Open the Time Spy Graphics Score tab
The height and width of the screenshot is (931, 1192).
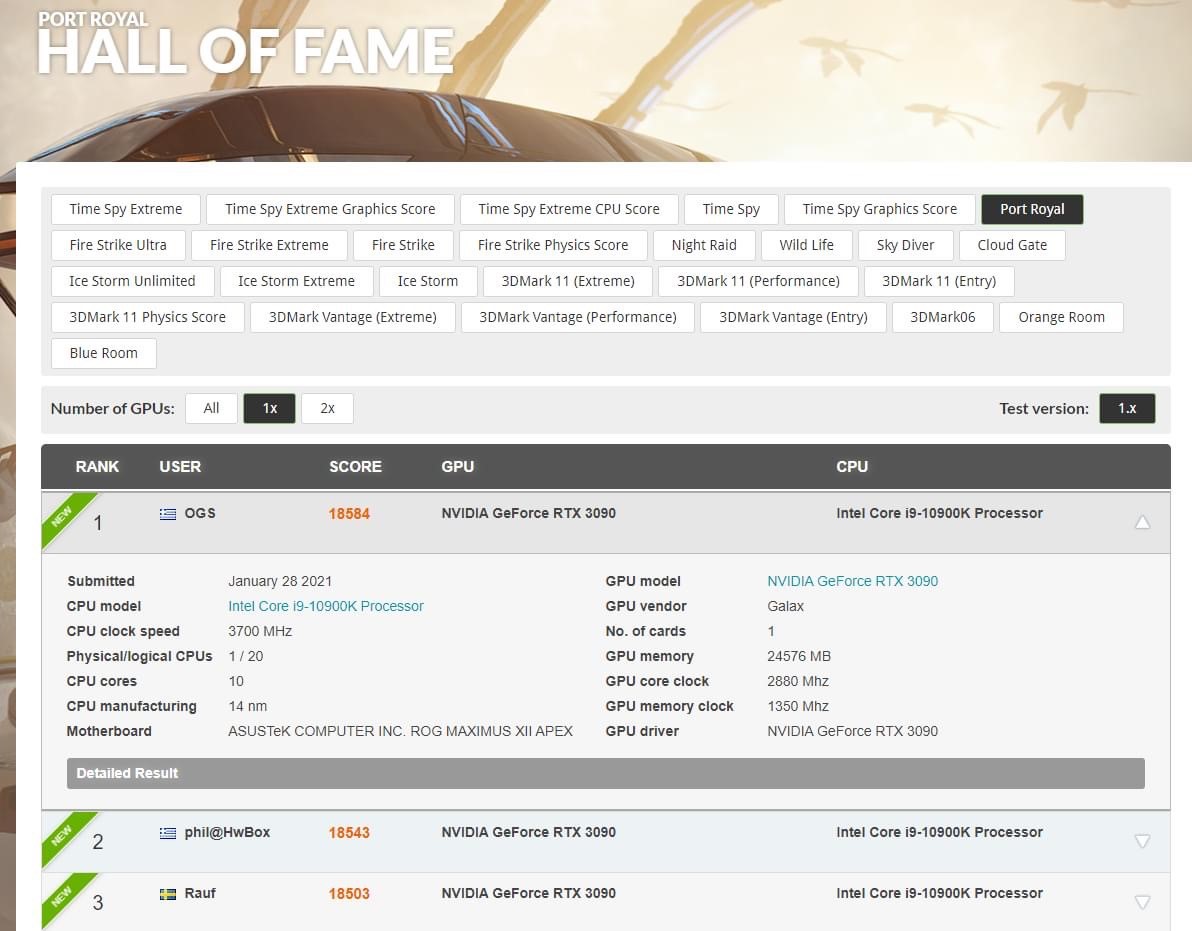(880, 209)
